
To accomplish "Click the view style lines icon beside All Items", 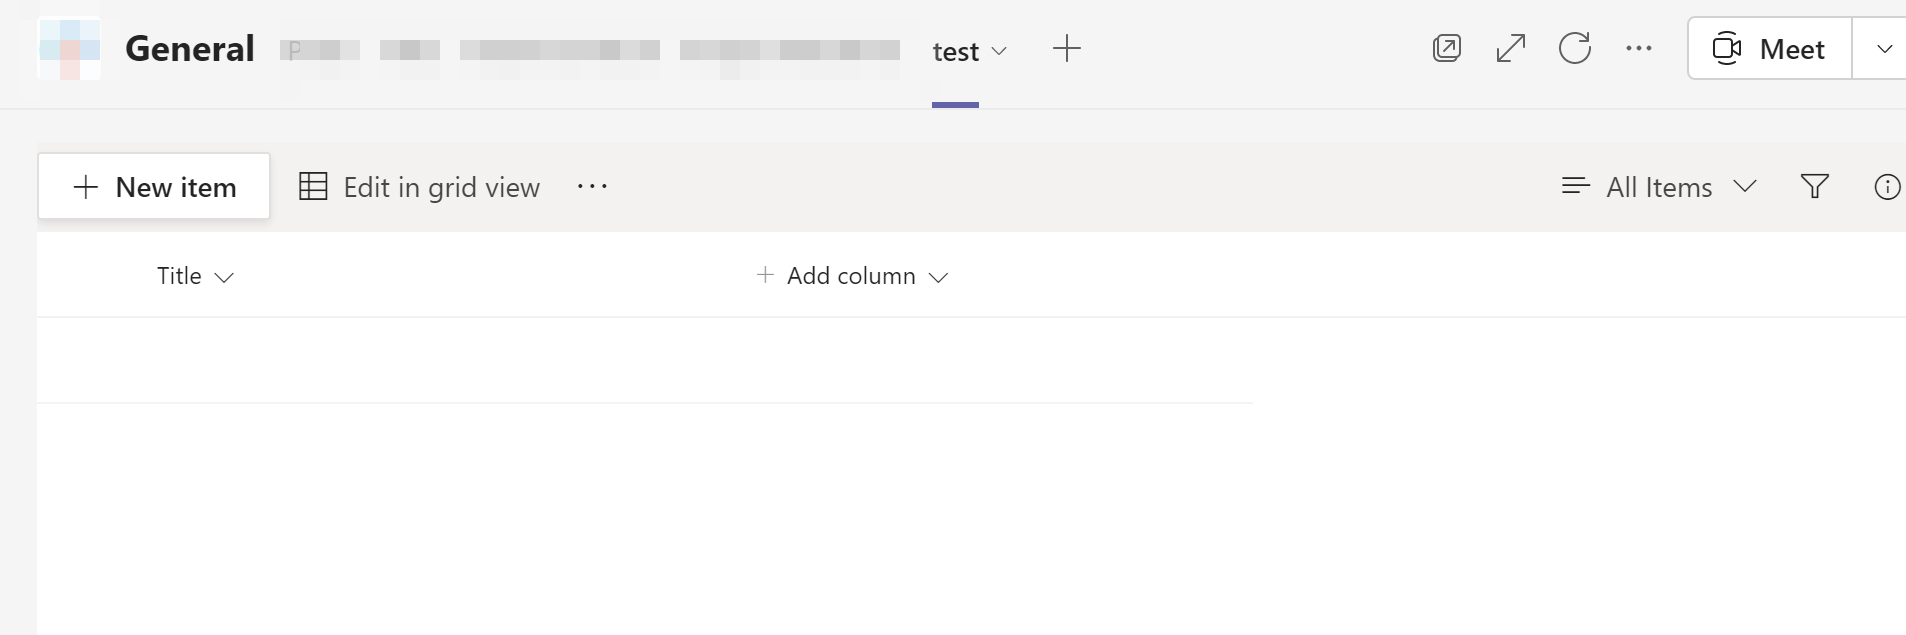I will coord(1575,186).
